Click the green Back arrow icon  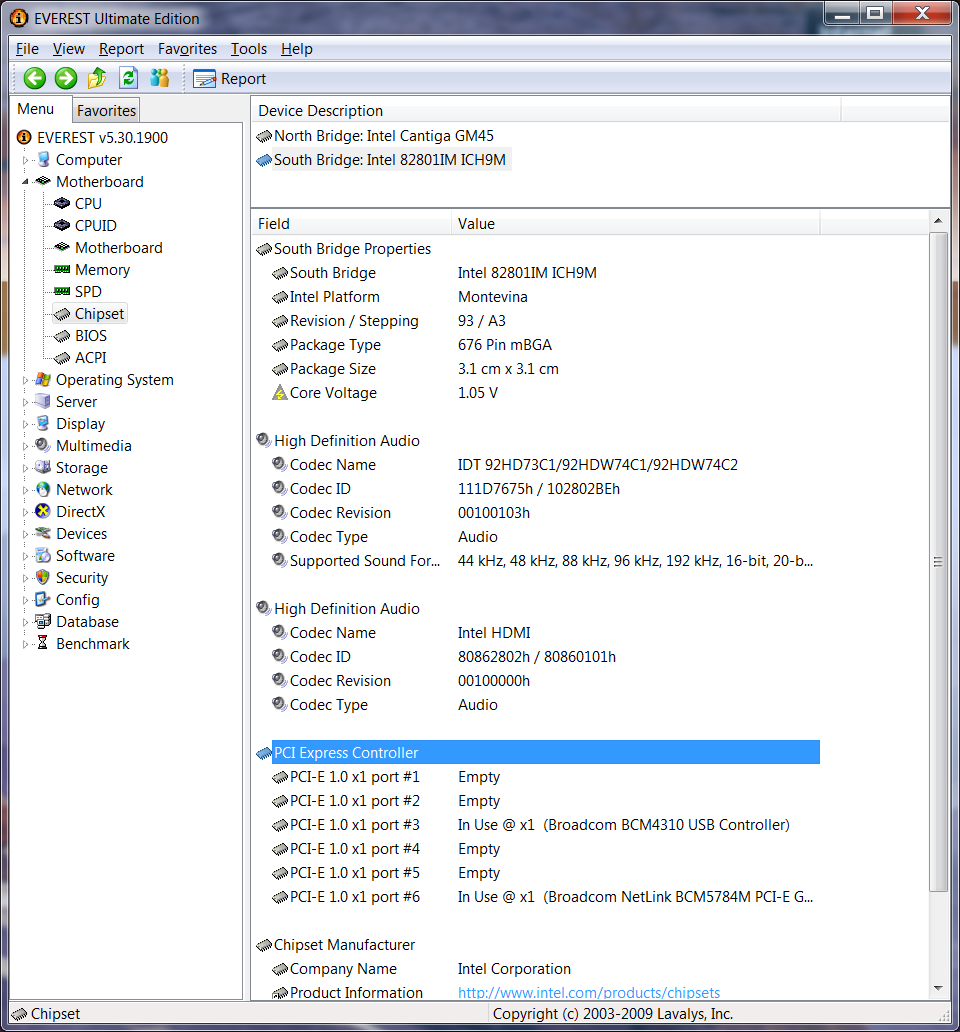click(x=35, y=78)
